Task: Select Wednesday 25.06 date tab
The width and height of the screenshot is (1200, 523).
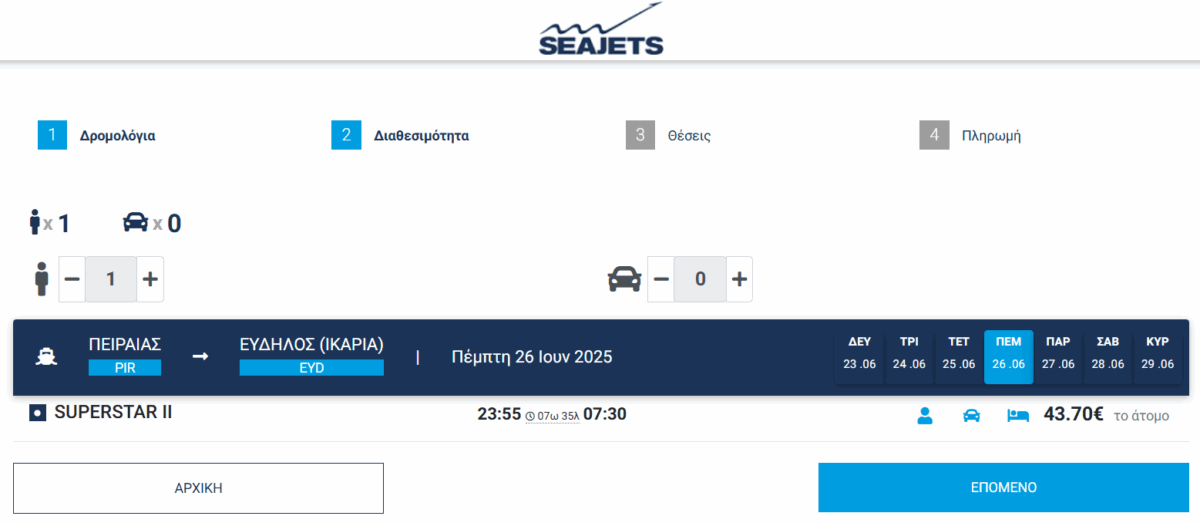Action: pos(959,357)
